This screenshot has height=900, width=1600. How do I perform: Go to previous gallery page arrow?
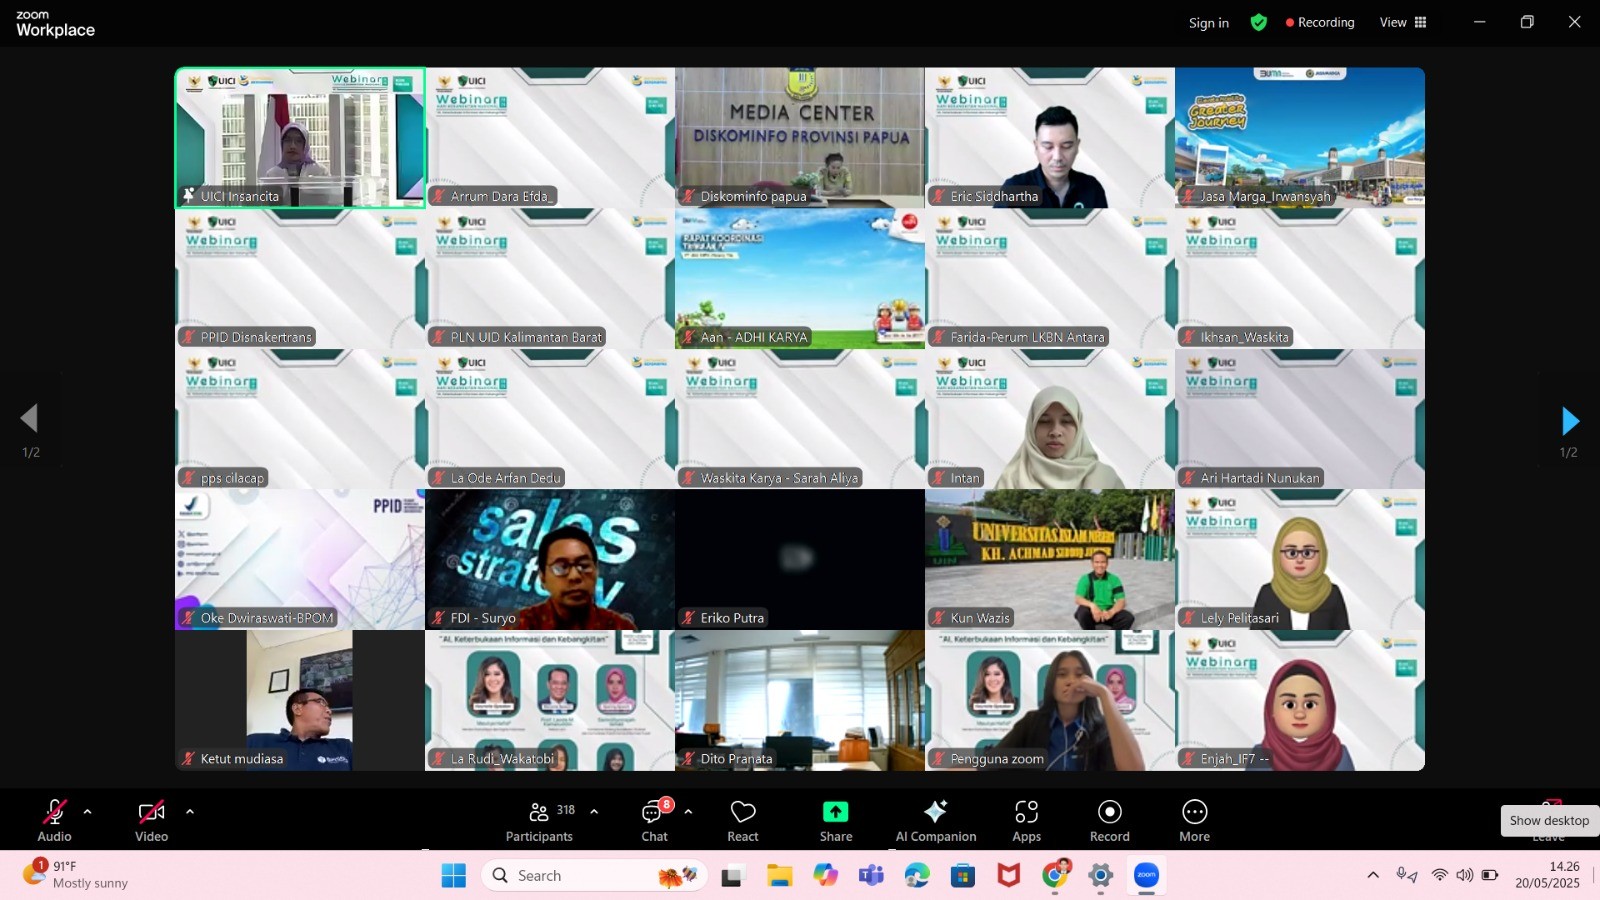[x=29, y=418]
